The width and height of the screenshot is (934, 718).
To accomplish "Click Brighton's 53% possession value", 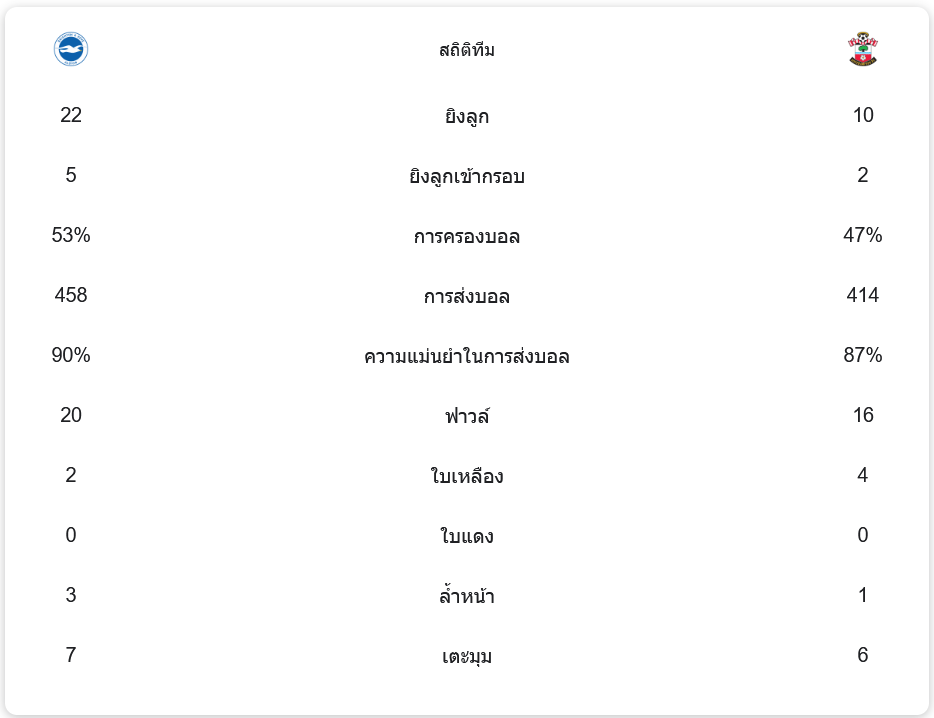I will tap(71, 235).
